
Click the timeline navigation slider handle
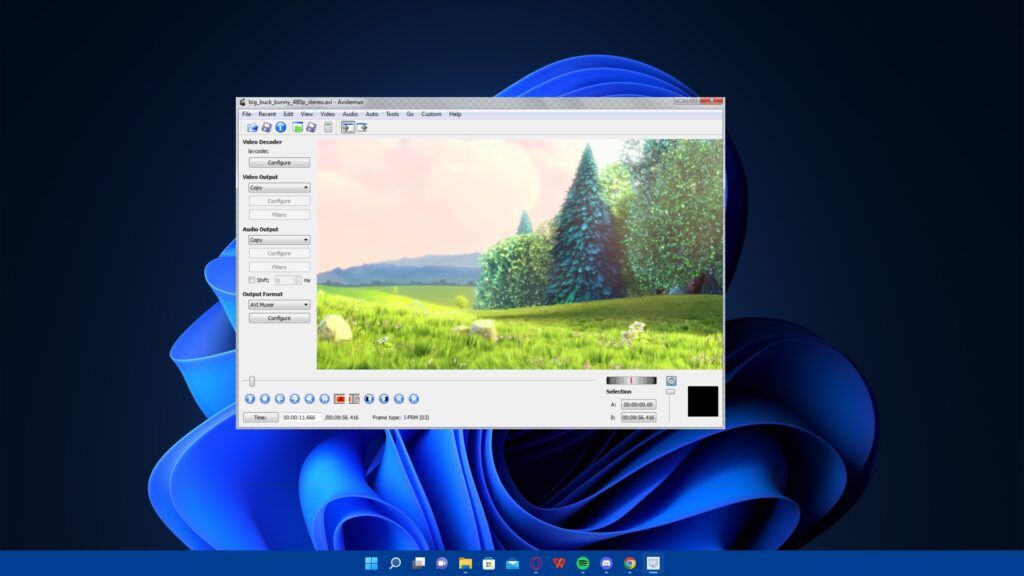point(252,381)
